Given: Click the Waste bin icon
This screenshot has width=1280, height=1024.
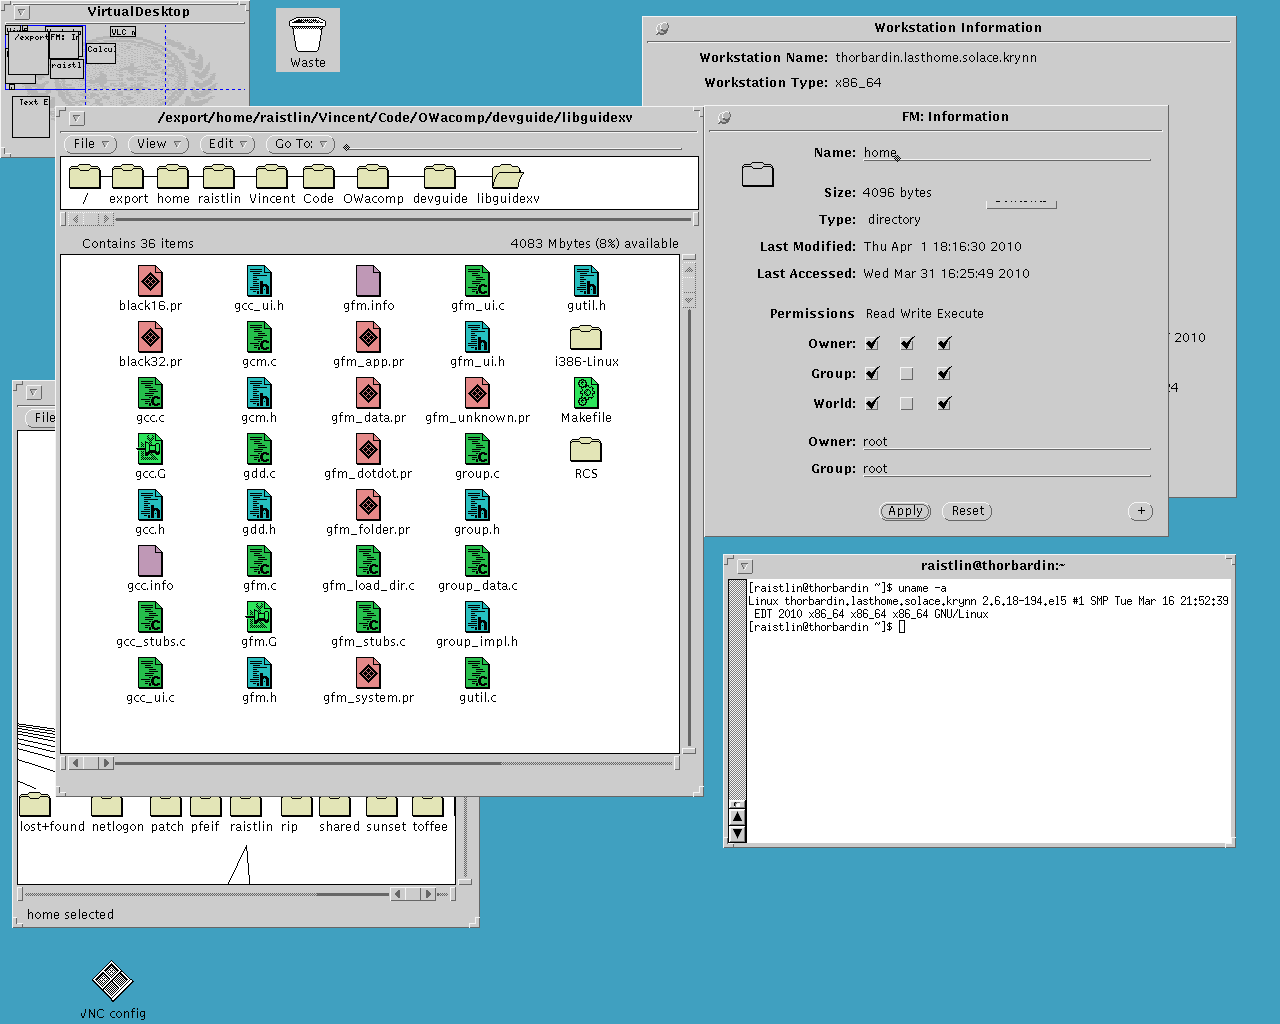Looking at the screenshot, I should (x=308, y=38).
